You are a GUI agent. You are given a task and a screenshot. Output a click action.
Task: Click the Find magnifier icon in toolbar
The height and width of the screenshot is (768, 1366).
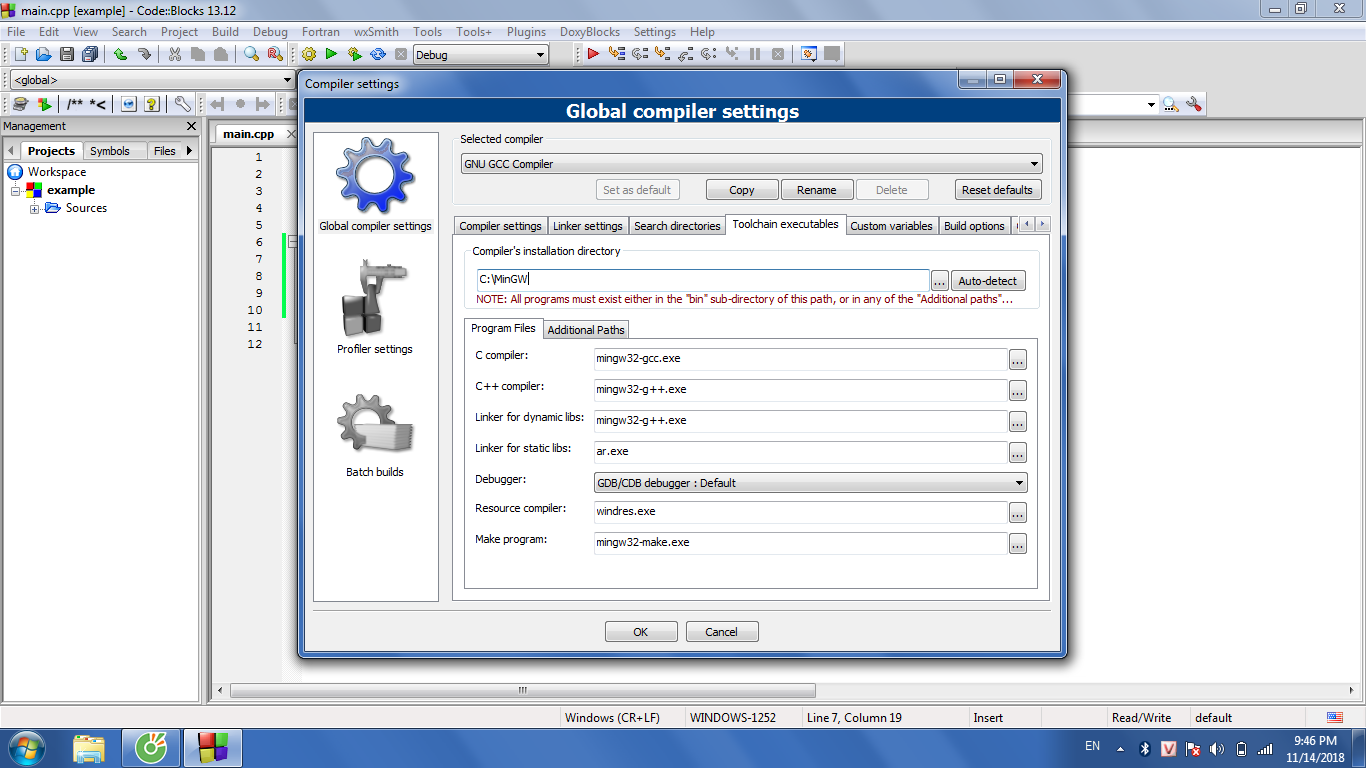point(252,54)
